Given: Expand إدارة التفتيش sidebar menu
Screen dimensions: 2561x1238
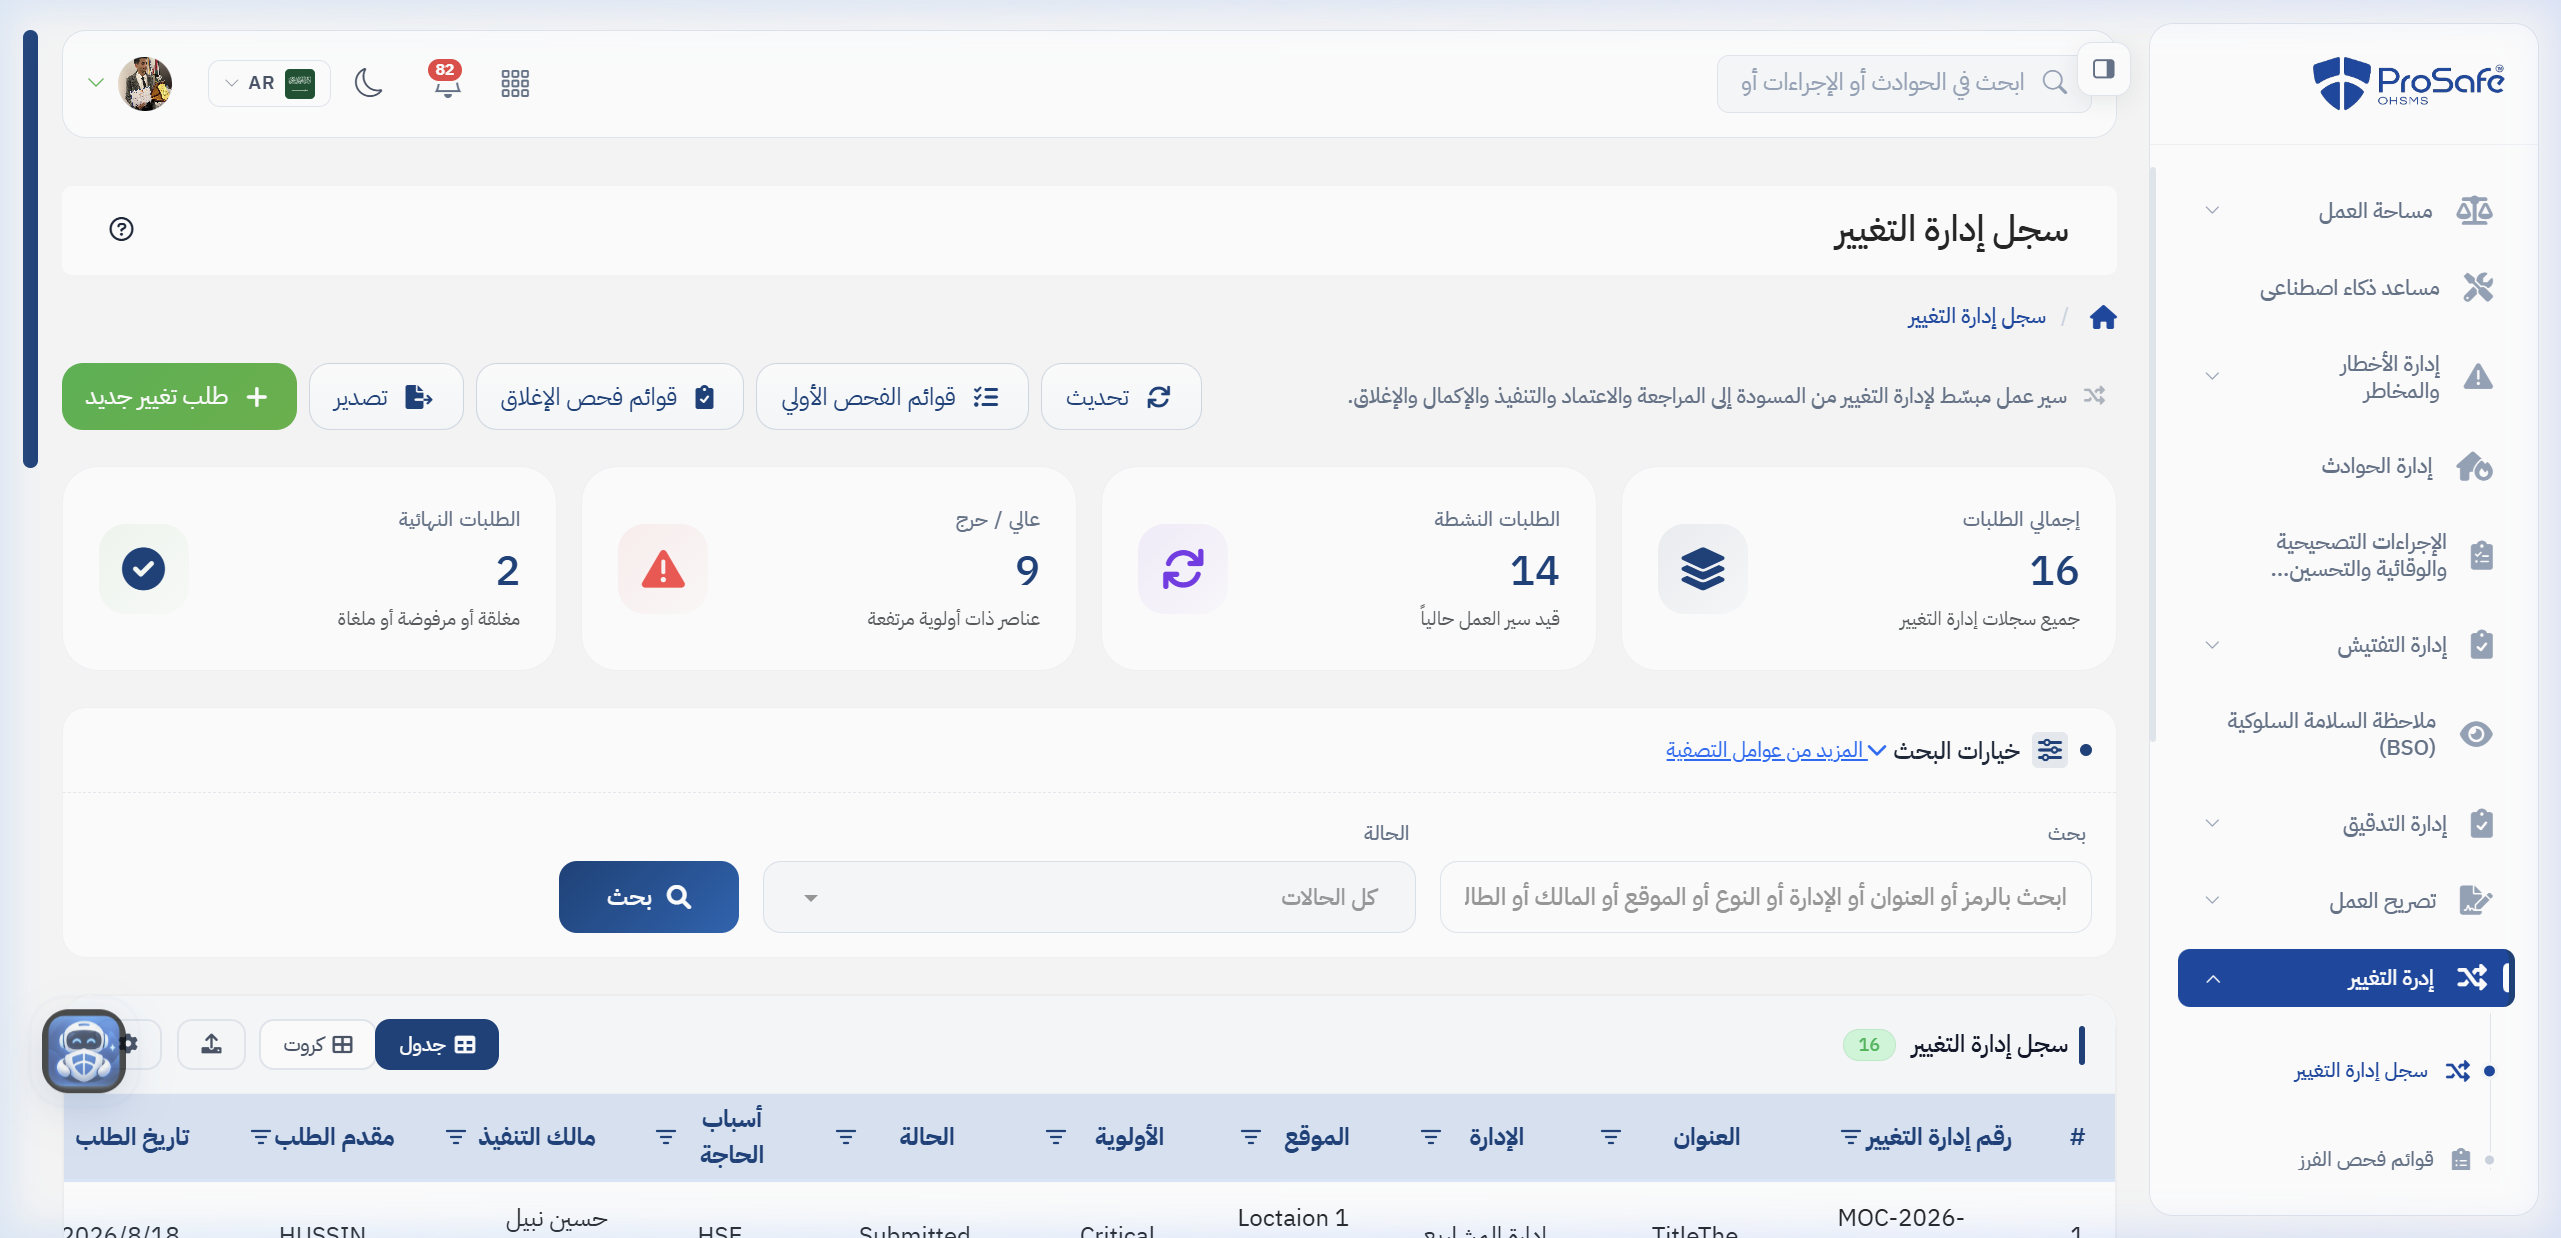Looking at the screenshot, I should pyautogui.click(x=2347, y=645).
